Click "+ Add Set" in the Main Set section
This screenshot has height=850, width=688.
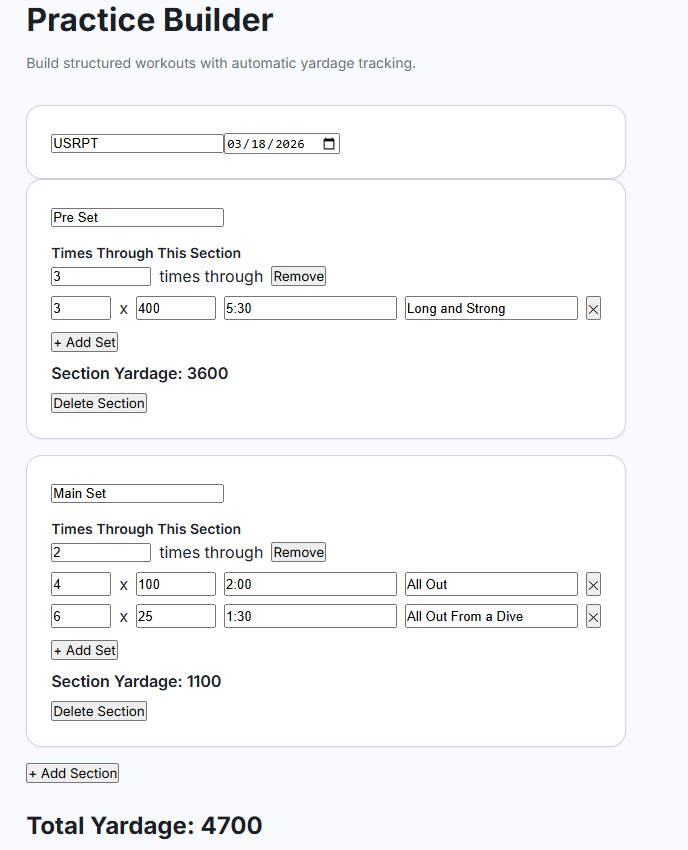pyautogui.click(x=84, y=649)
